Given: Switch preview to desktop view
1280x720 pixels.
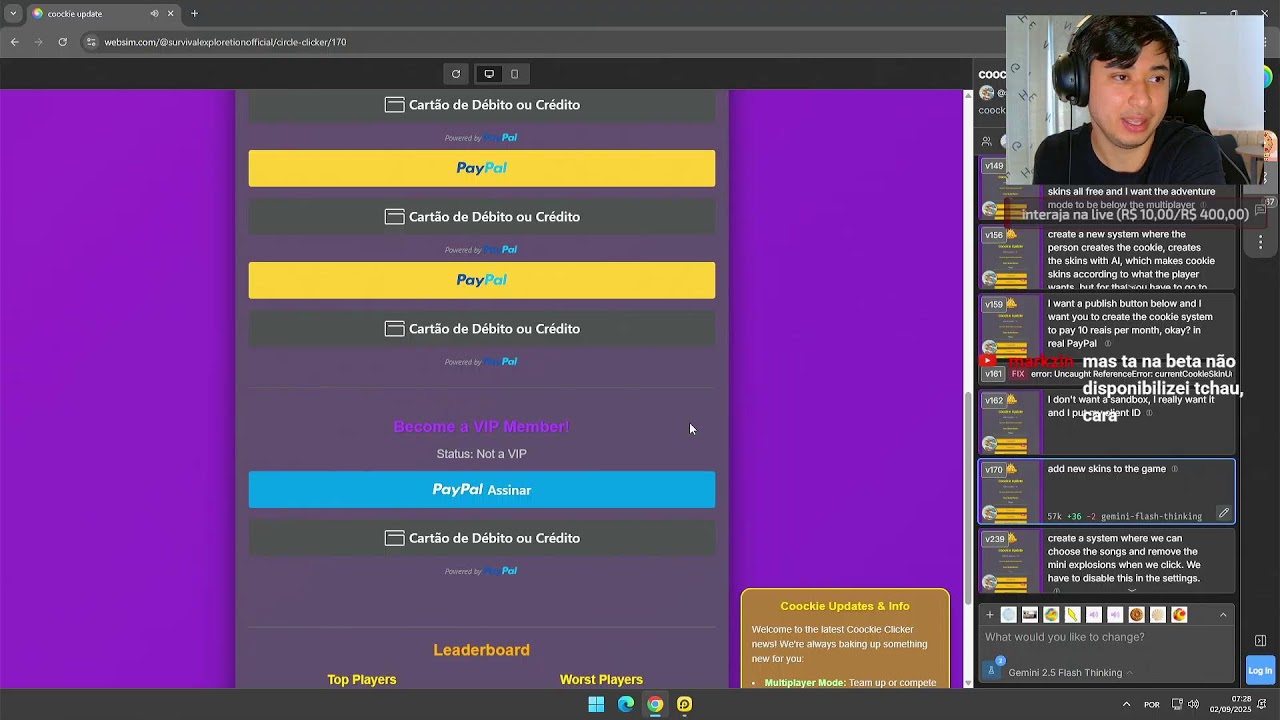Looking at the screenshot, I should coord(489,74).
